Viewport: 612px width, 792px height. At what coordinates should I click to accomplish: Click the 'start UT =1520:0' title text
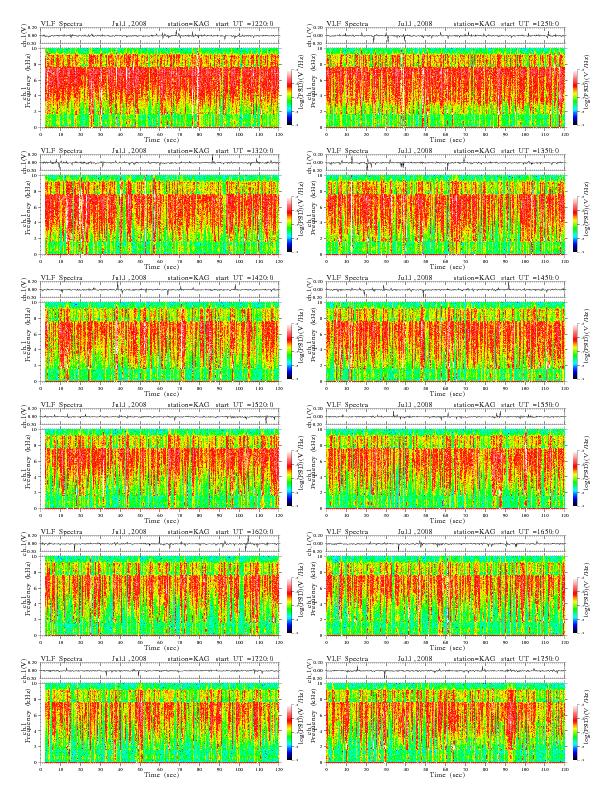(x=244, y=405)
